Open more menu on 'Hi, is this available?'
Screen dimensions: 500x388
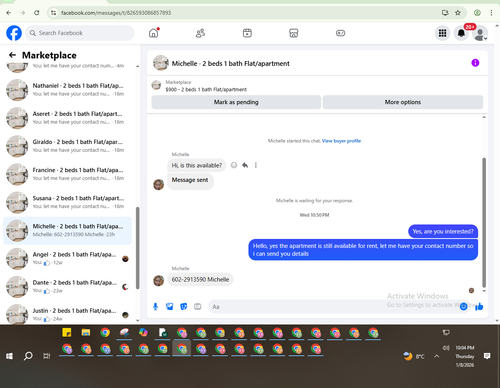point(256,165)
